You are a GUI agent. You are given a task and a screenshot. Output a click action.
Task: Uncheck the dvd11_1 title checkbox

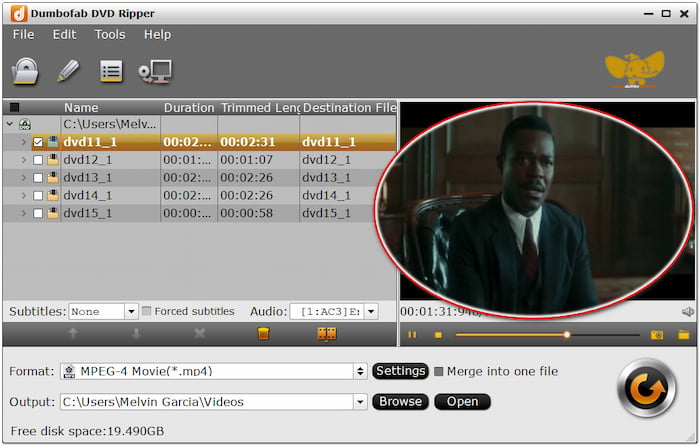pos(38,142)
